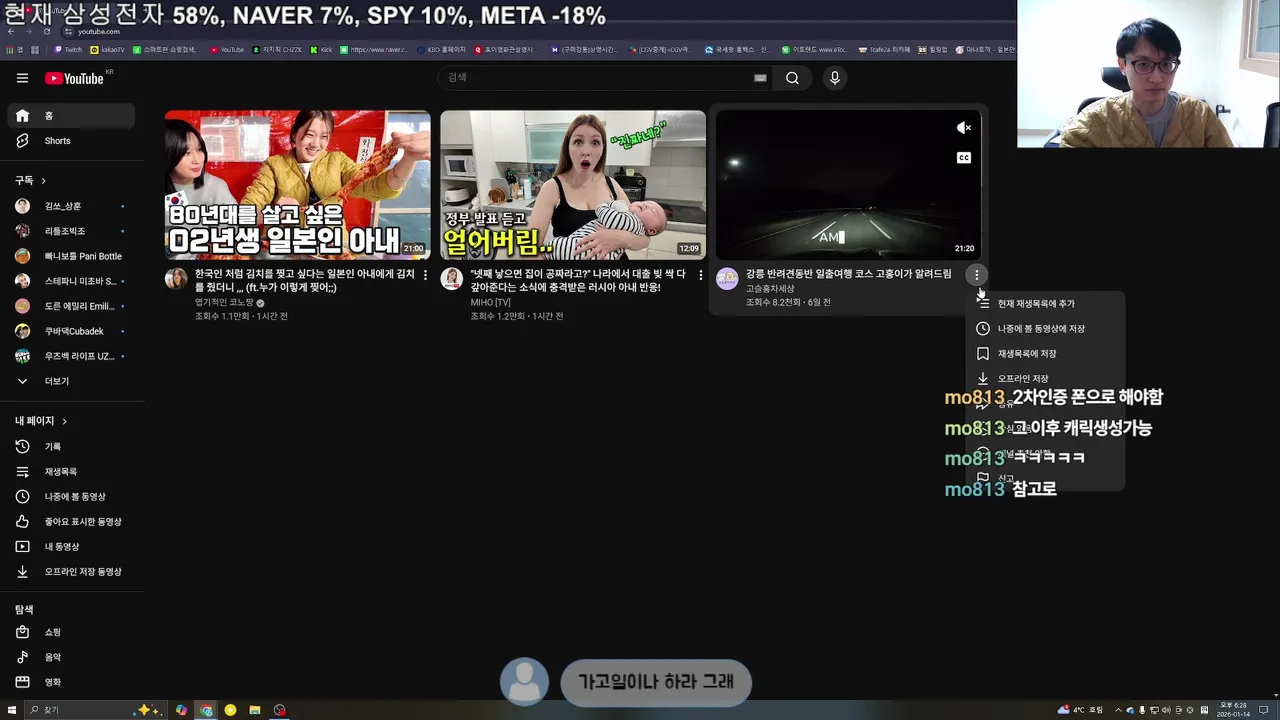The width and height of the screenshot is (1280, 720).
Task: Click the taskbar clock showing 오후 6:28
Action: (x=1232, y=710)
